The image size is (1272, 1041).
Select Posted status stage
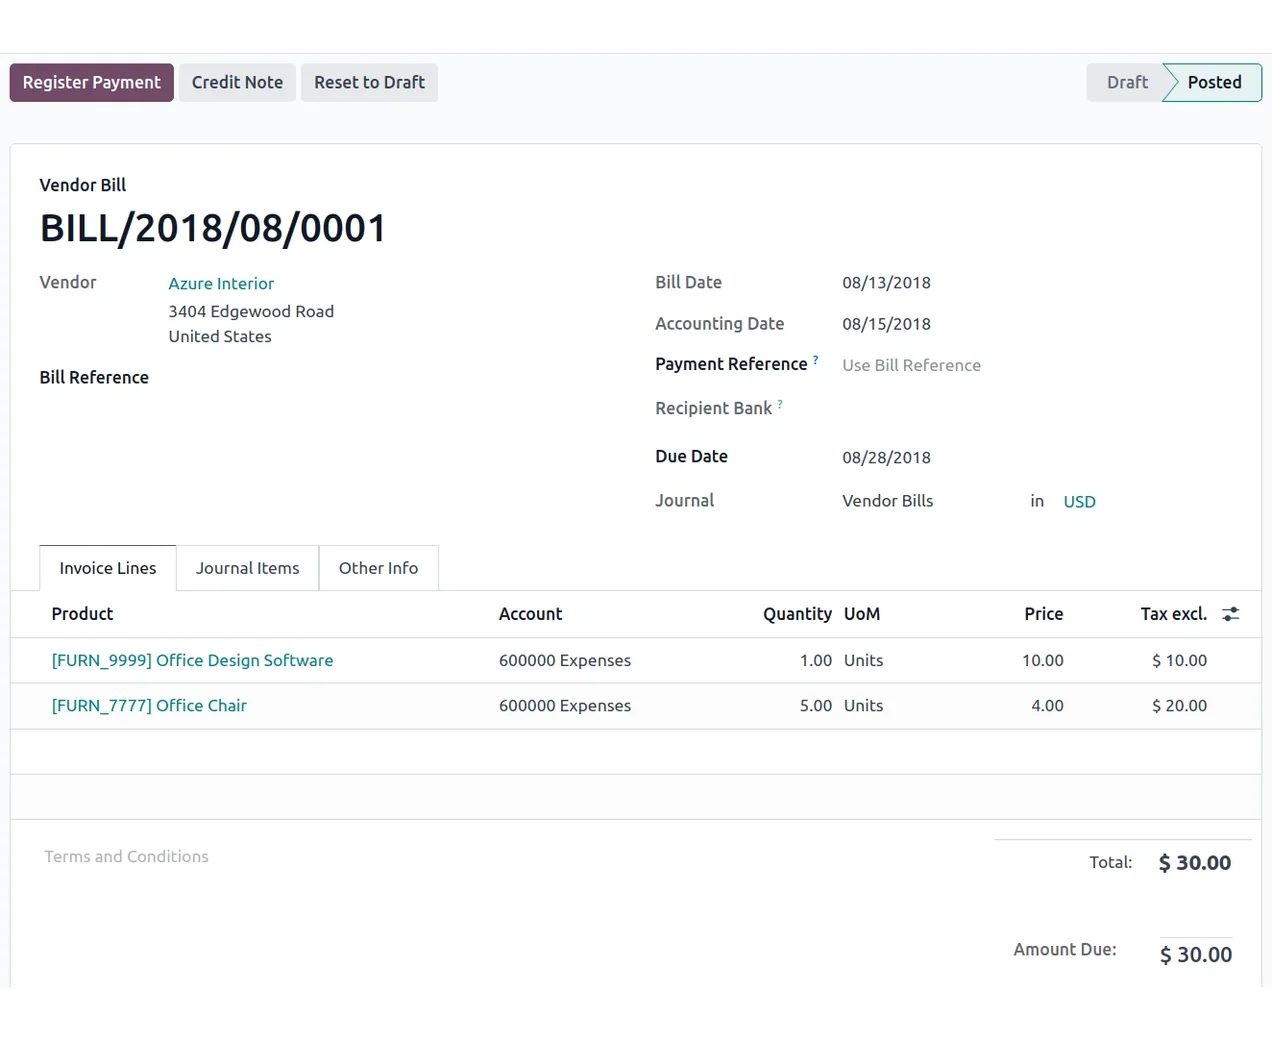click(x=1214, y=82)
